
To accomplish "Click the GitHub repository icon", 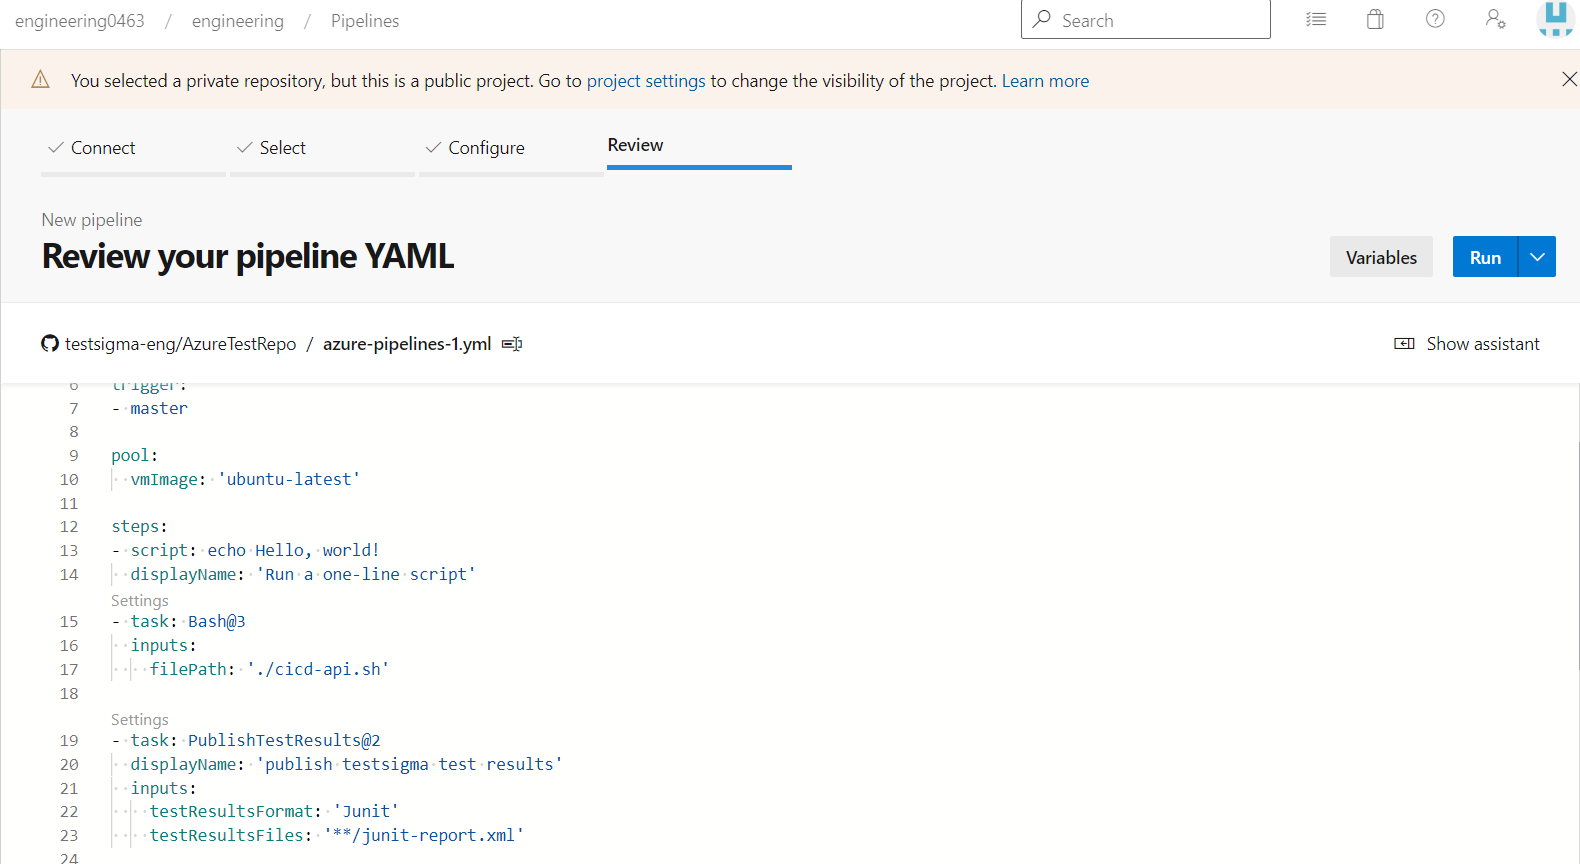I will pyautogui.click(x=50, y=343).
